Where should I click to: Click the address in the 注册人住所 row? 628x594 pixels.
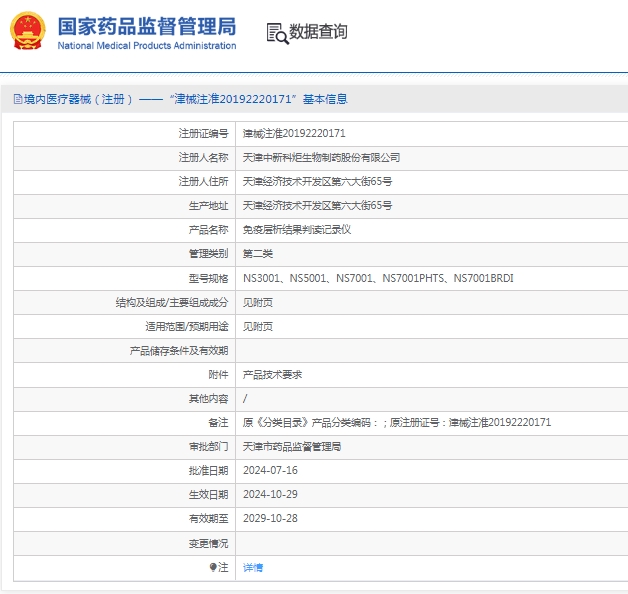tap(317, 181)
